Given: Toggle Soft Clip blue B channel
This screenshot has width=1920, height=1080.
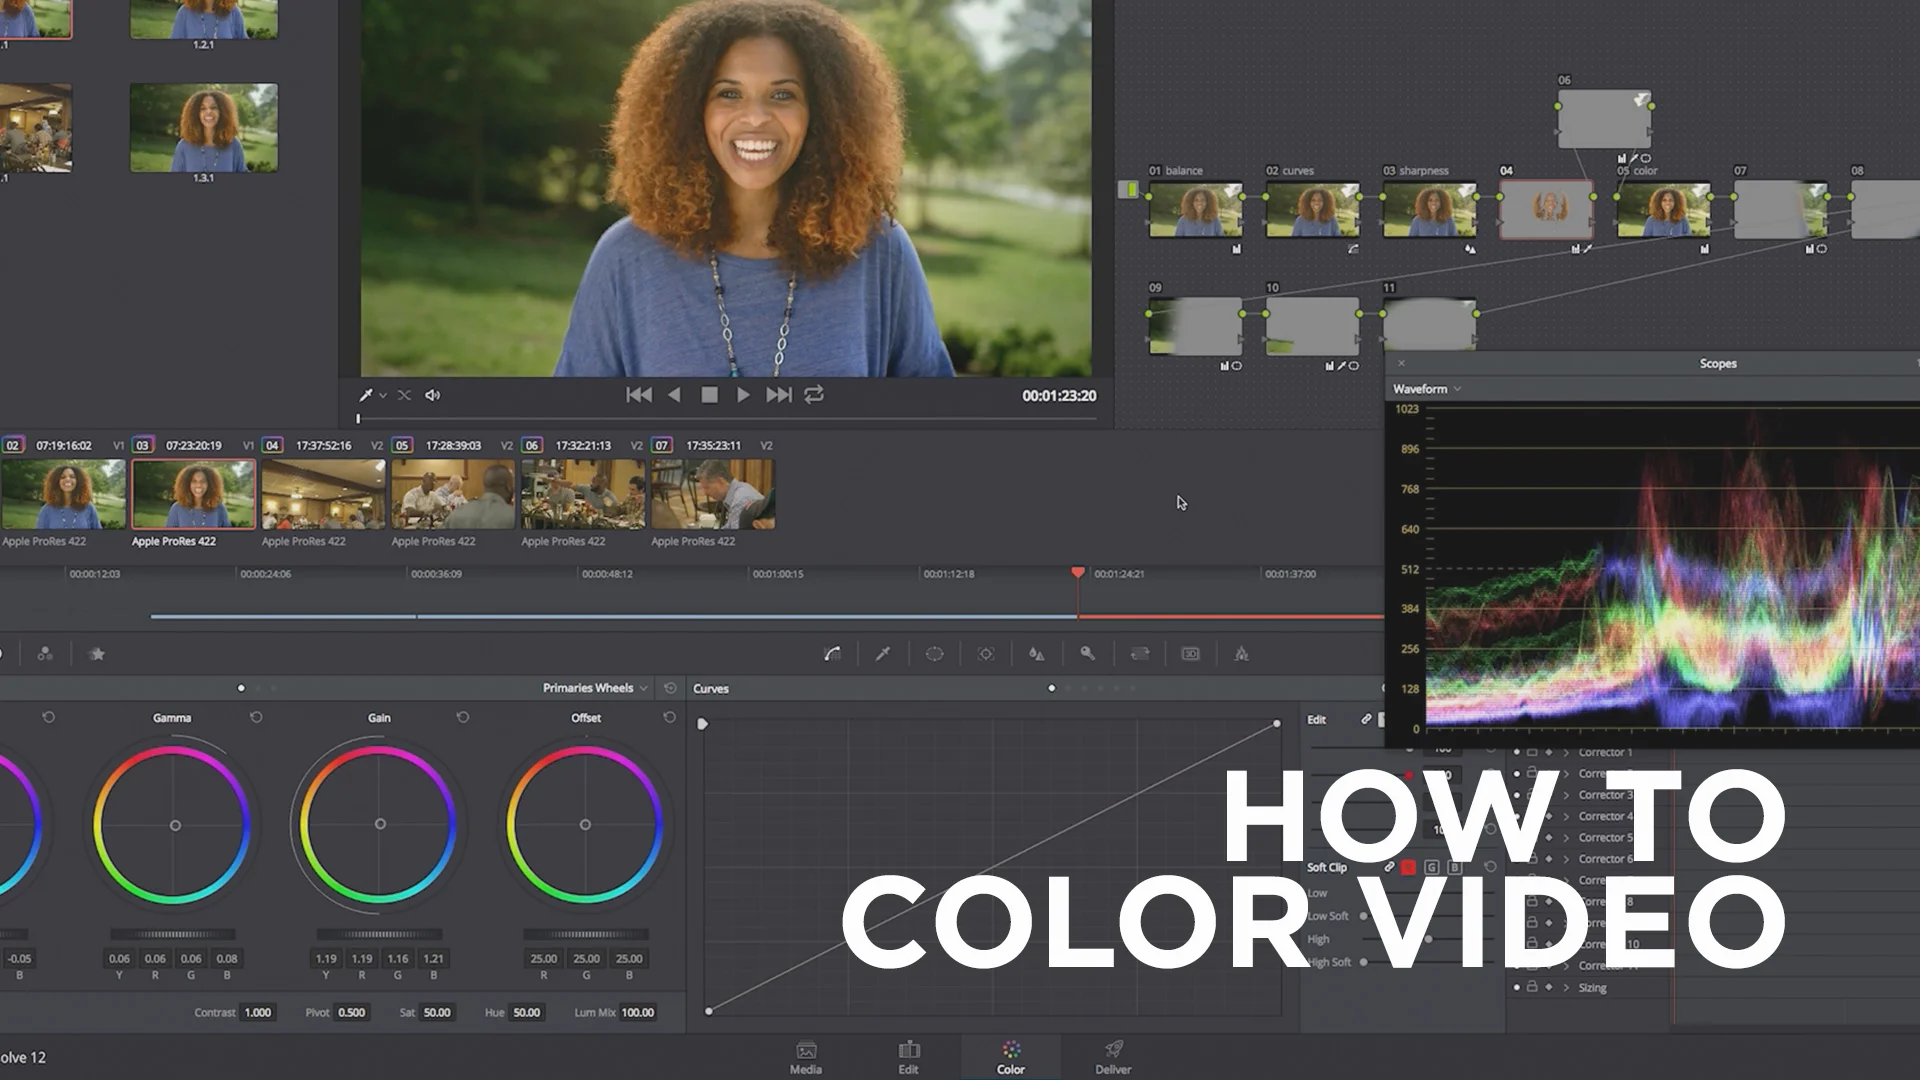Looking at the screenshot, I should [x=1455, y=867].
